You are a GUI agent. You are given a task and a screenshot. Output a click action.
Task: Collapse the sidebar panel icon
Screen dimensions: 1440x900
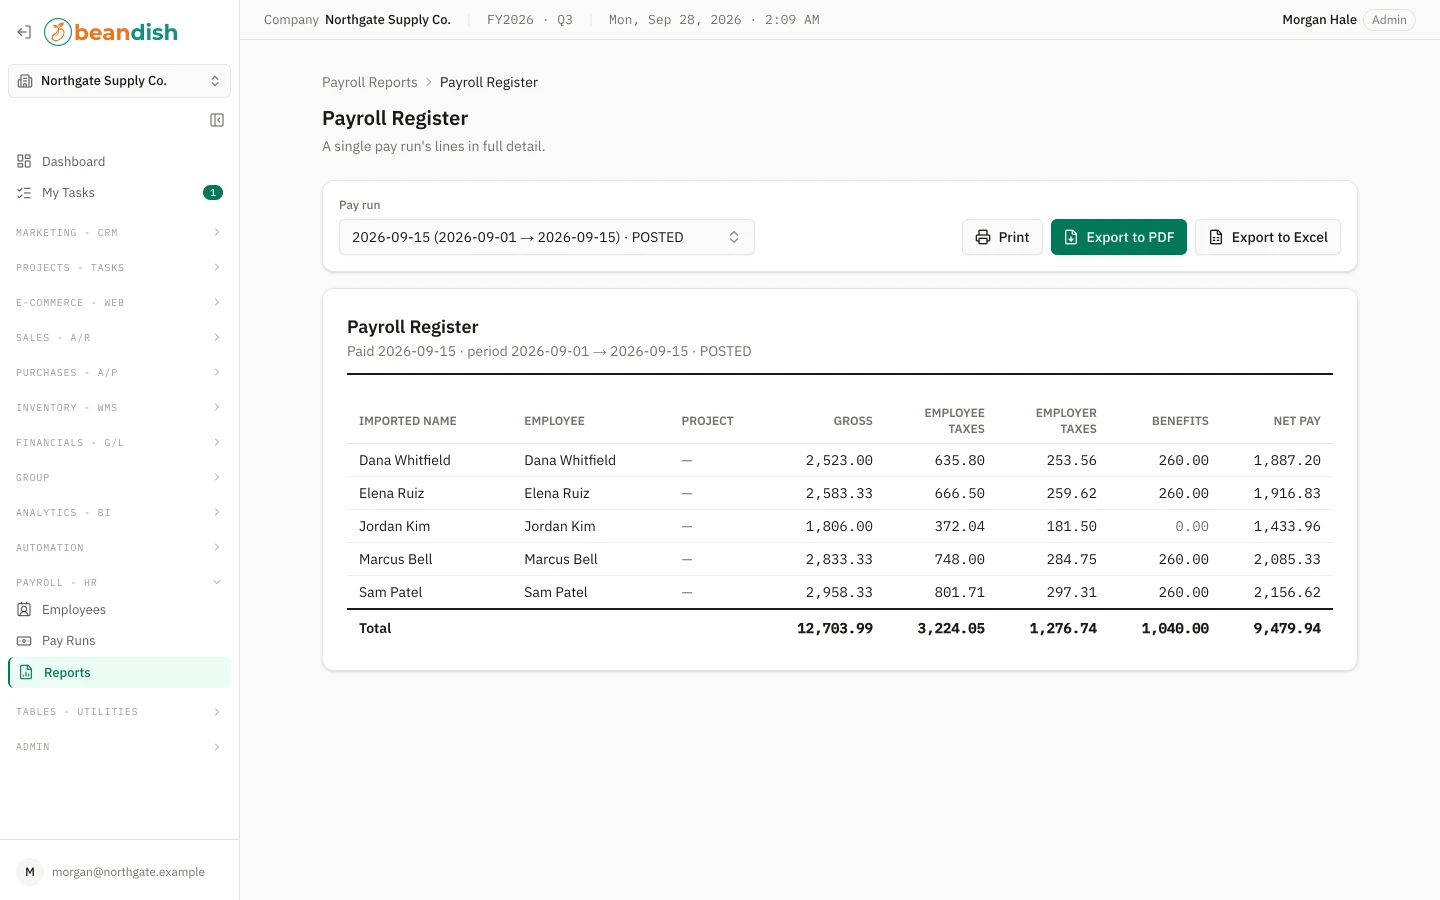217,120
